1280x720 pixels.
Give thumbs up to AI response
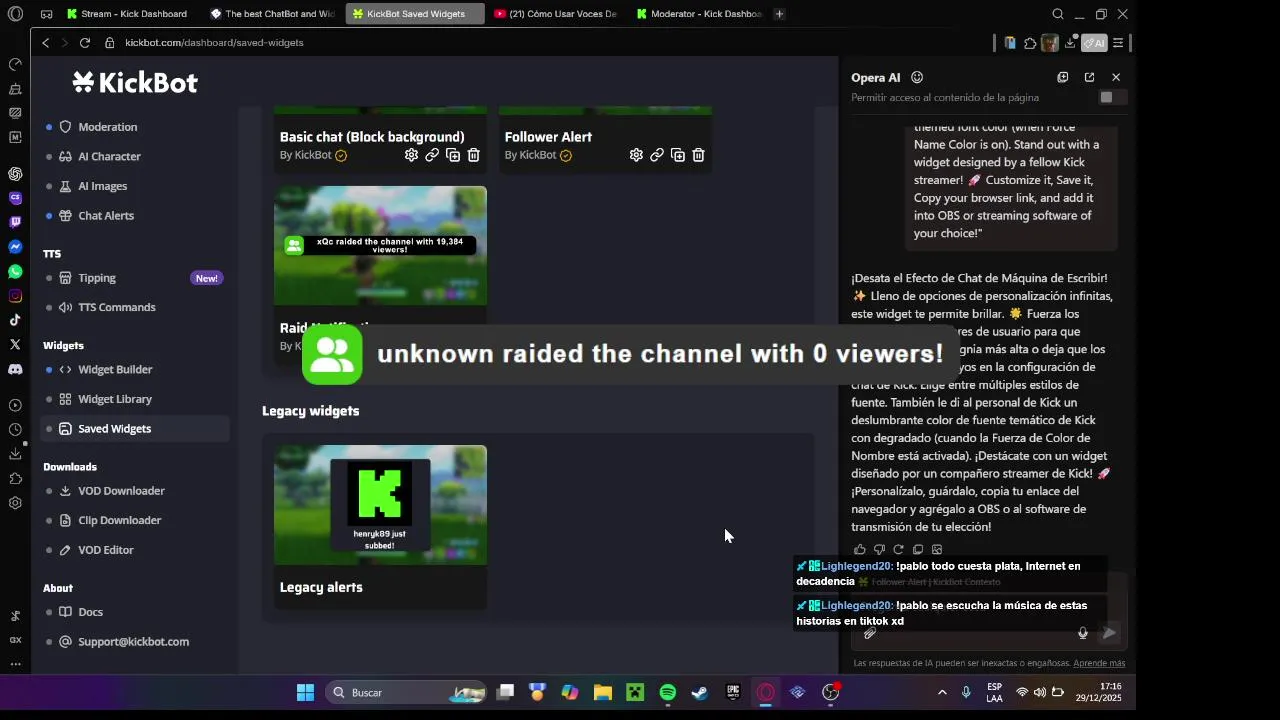click(860, 549)
